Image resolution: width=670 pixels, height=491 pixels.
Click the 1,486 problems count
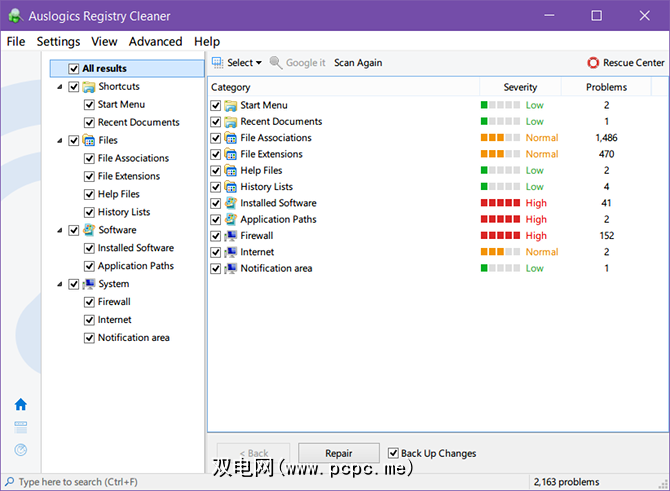tap(606, 138)
